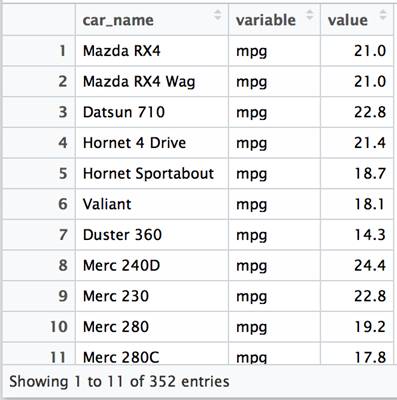The width and height of the screenshot is (397, 400).
Task: Select the Hornet Sportabout cell
Action: pos(152,174)
